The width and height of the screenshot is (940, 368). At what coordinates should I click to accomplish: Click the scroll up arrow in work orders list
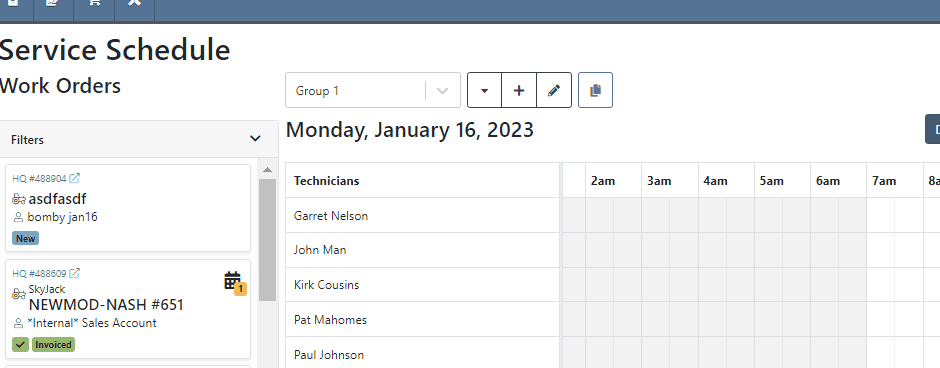[x=267, y=170]
